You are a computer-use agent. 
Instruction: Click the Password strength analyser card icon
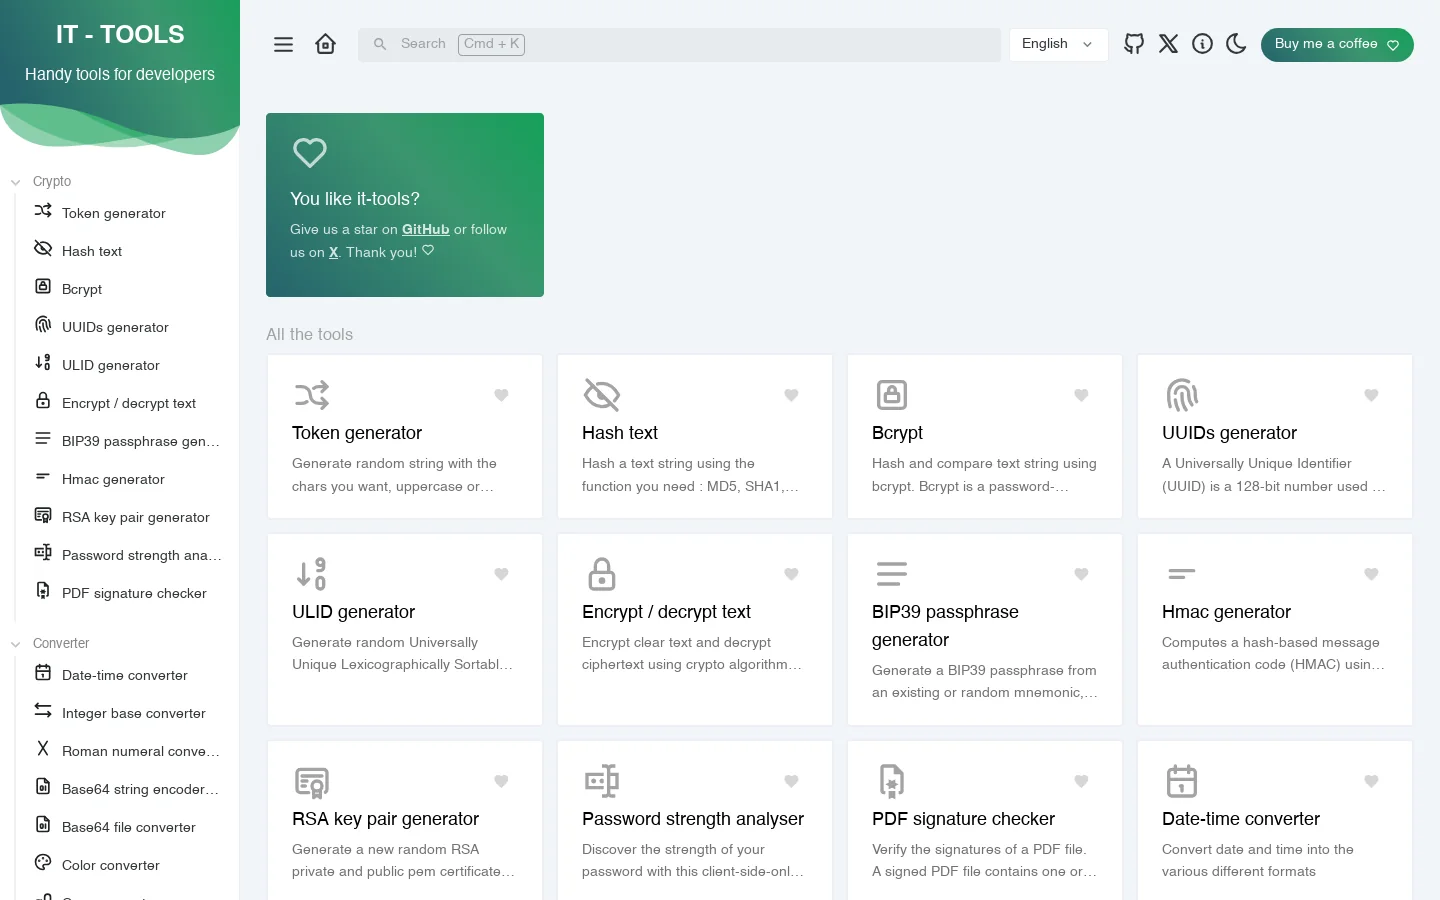pyautogui.click(x=602, y=781)
